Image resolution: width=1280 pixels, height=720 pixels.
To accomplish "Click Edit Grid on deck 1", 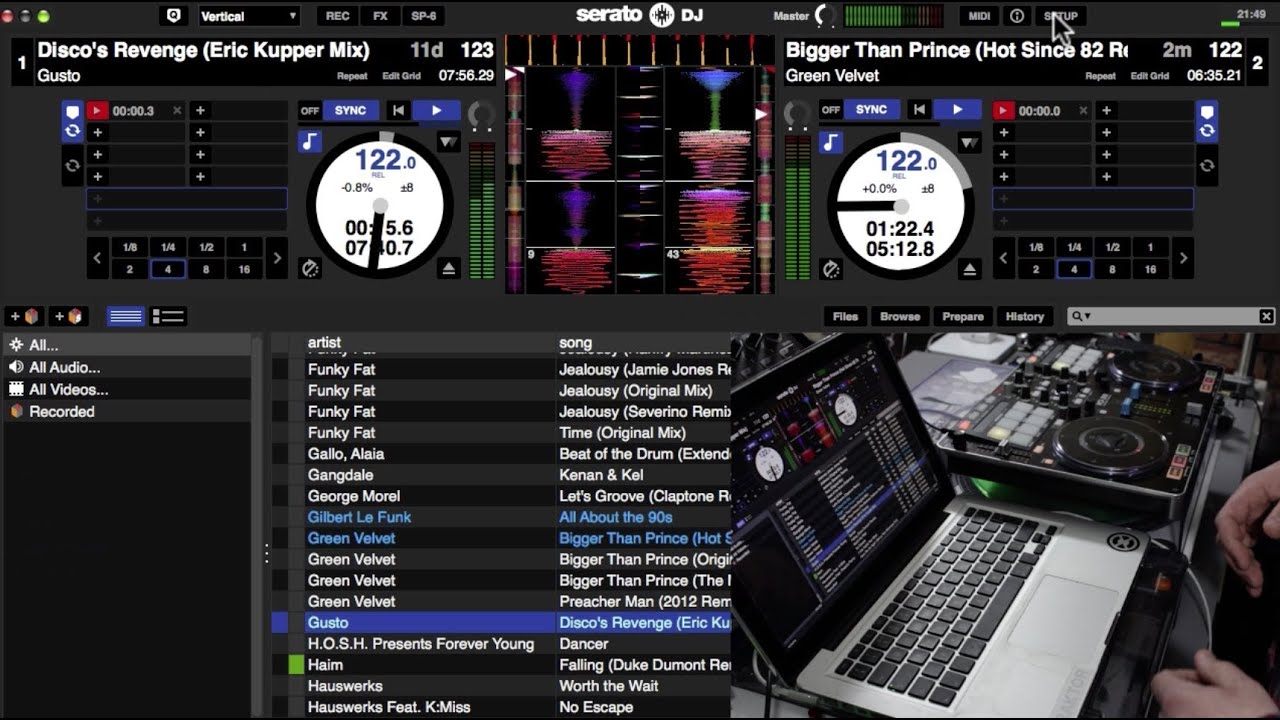I will click(402, 76).
